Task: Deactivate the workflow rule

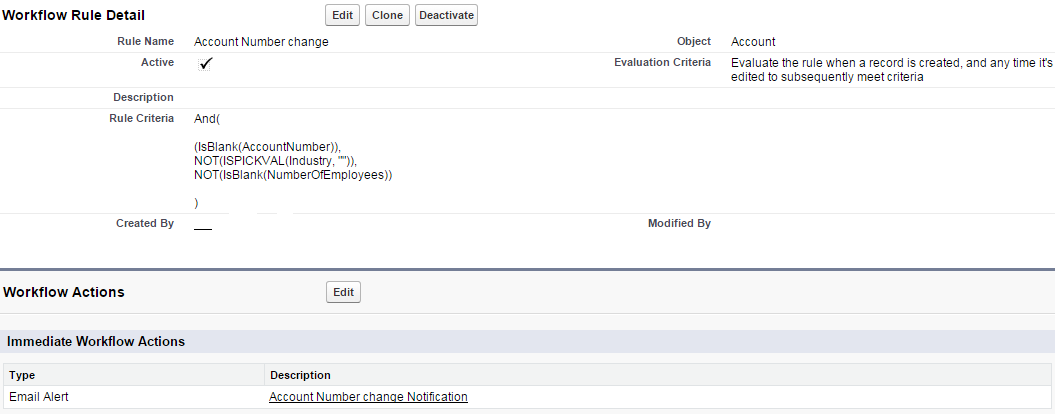Action: click(x=446, y=15)
